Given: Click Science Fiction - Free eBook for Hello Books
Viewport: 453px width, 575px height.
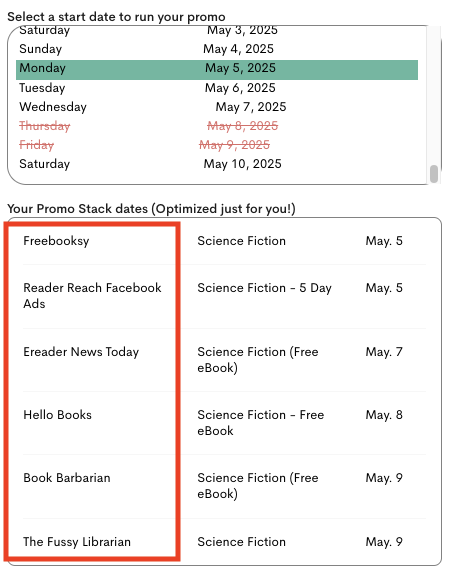Looking at the screenshot, I should (x=261, y=423).
